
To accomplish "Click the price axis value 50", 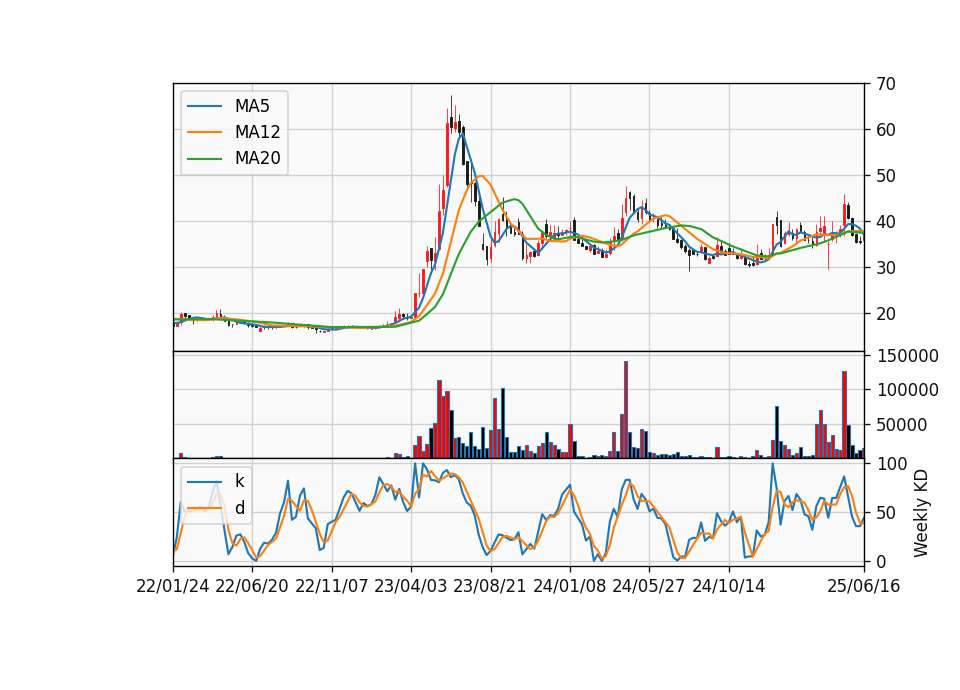I will [885, 176].
